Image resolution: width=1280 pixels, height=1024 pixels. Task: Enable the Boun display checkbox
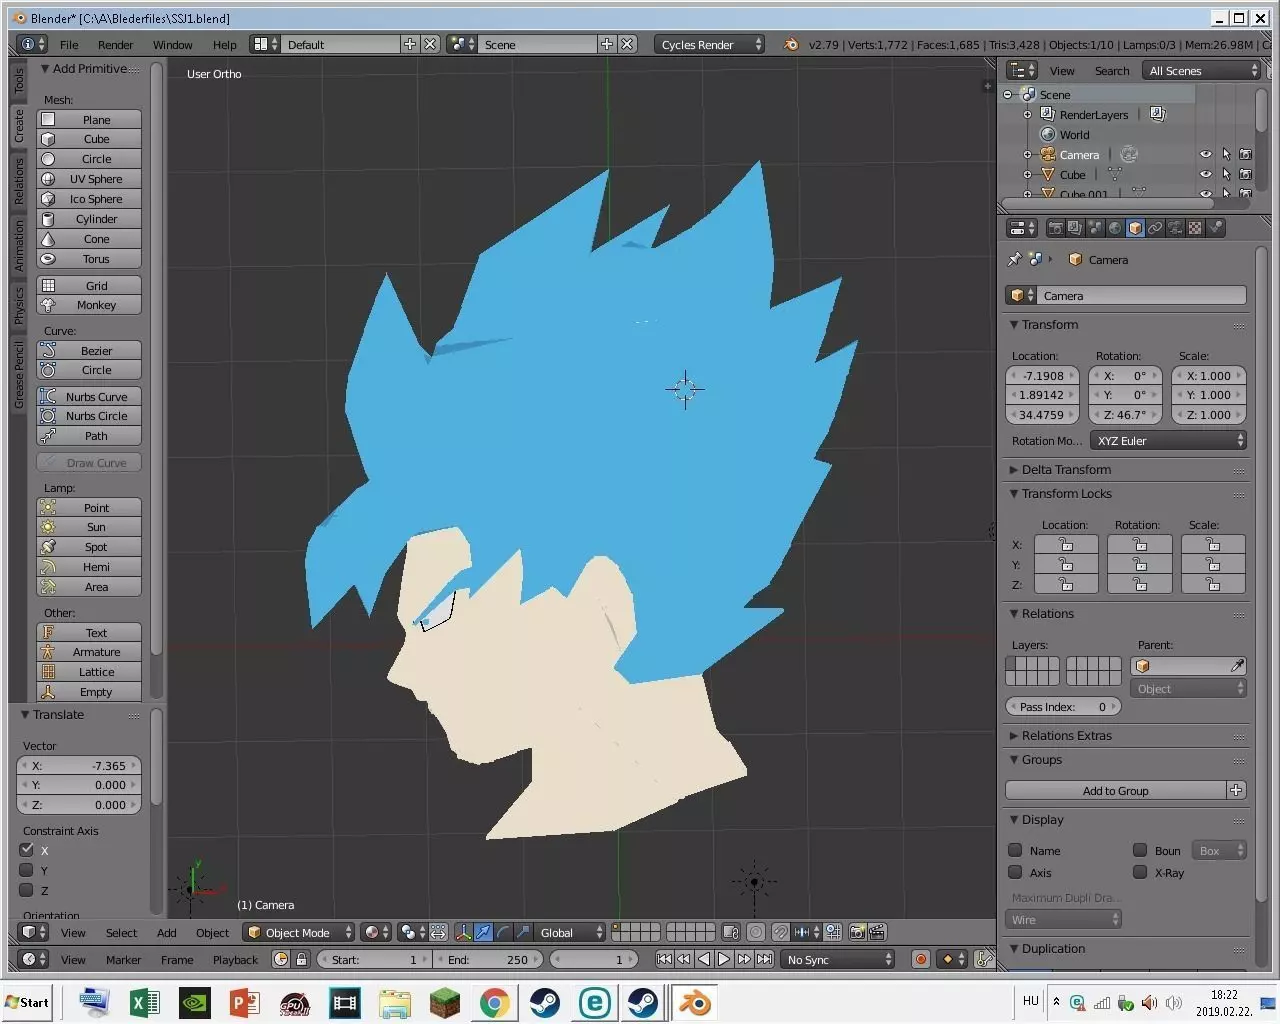coord(1139,850)
